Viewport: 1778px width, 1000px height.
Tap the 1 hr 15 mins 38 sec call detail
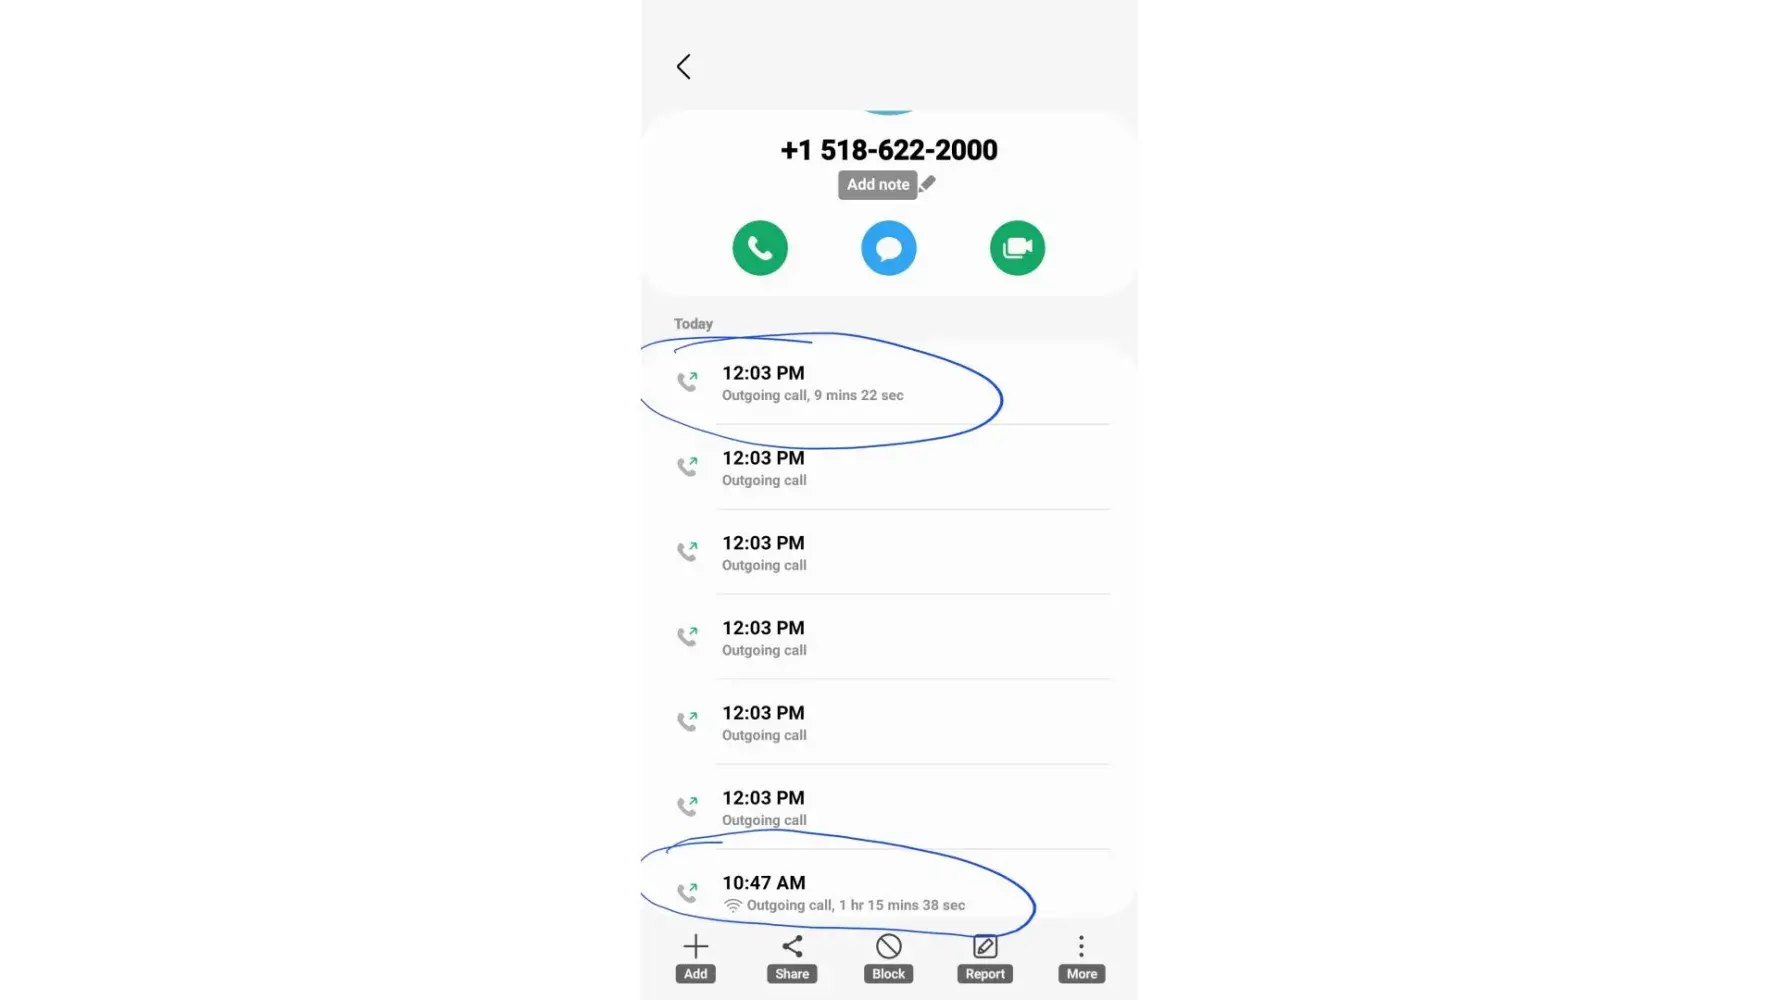[x=902, y=905]
